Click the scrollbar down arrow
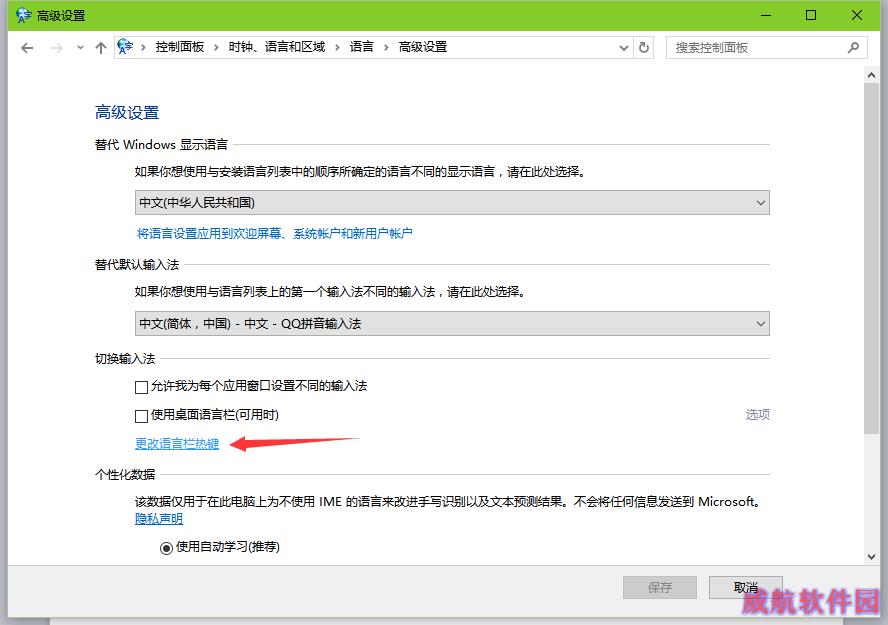The image size is (888, 625). (872, 556)
